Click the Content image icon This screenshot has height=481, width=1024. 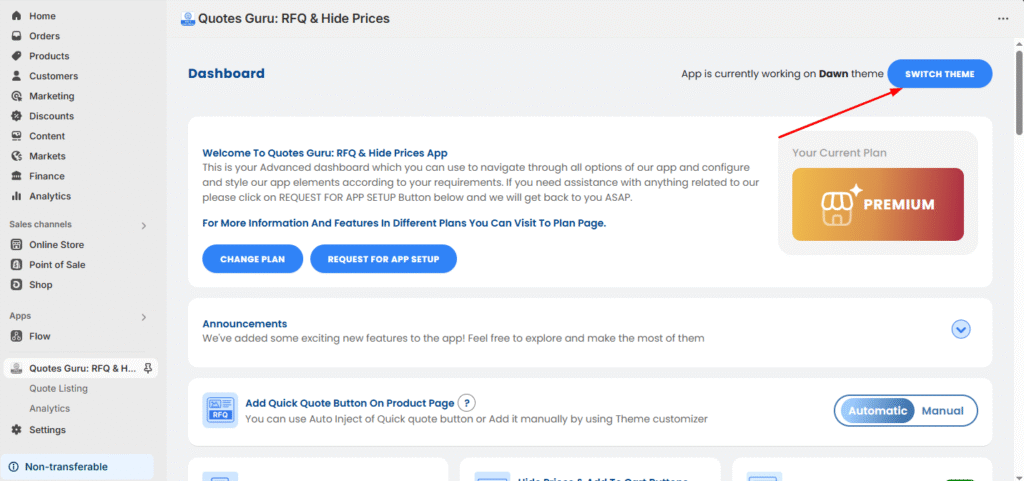tap(16, 136)
